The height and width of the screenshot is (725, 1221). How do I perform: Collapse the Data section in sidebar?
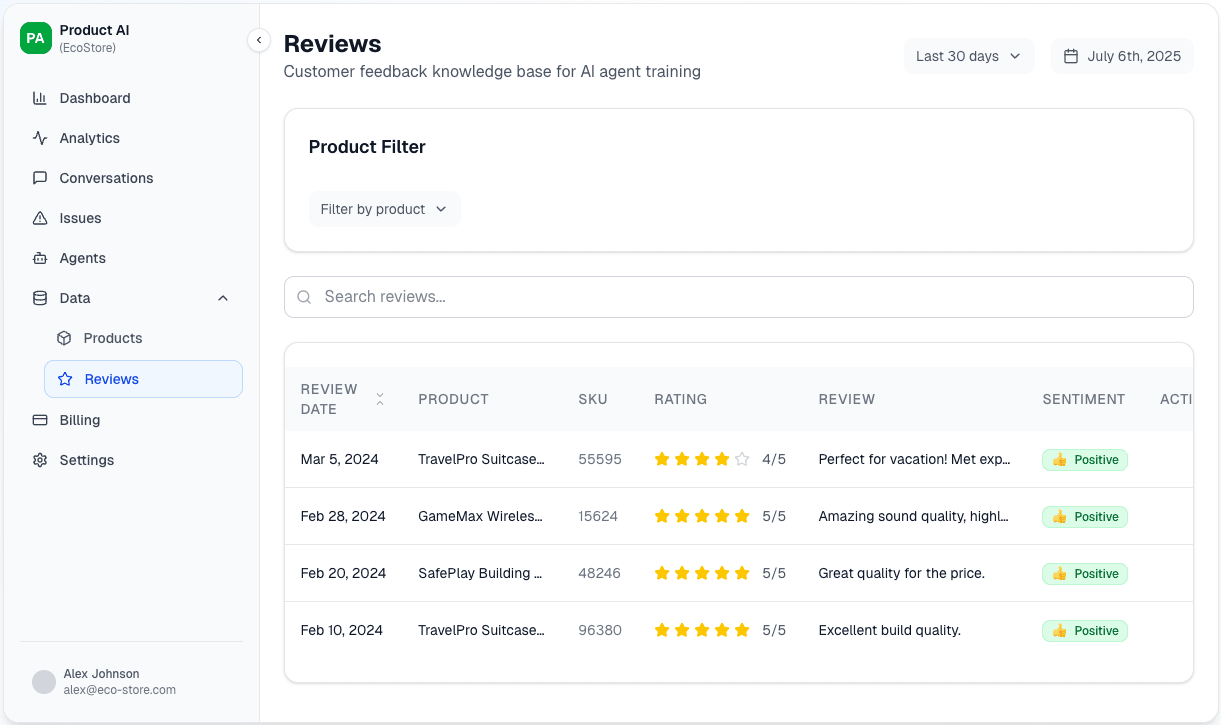(222, 298)
